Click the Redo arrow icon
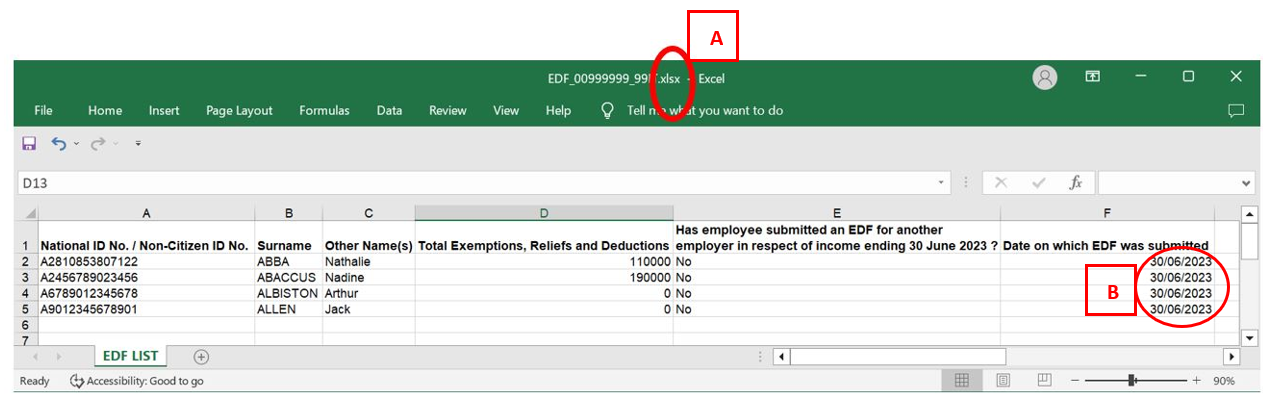The image size is (1263, 398). pyautogui.click(x=97, y=144)
